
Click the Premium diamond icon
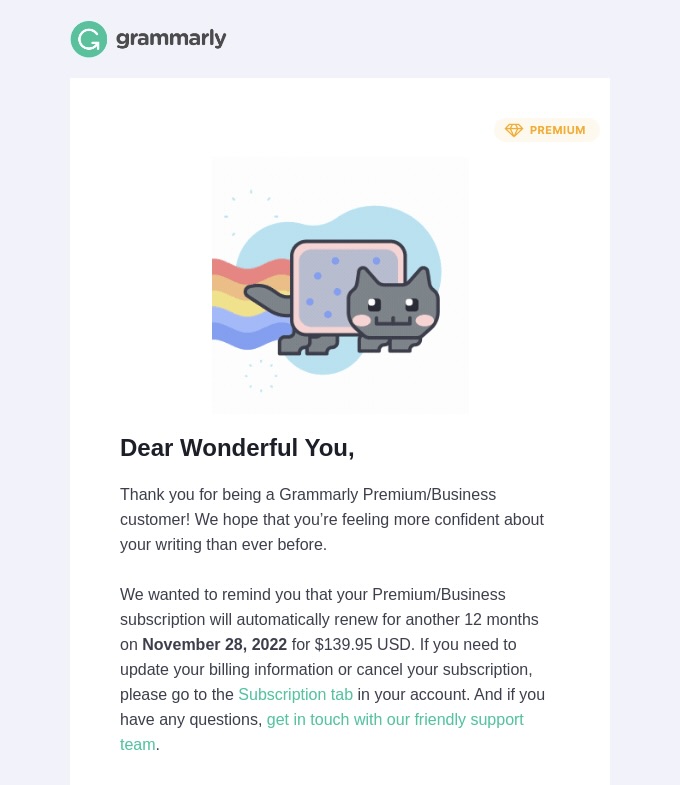(x=514, y=130)
